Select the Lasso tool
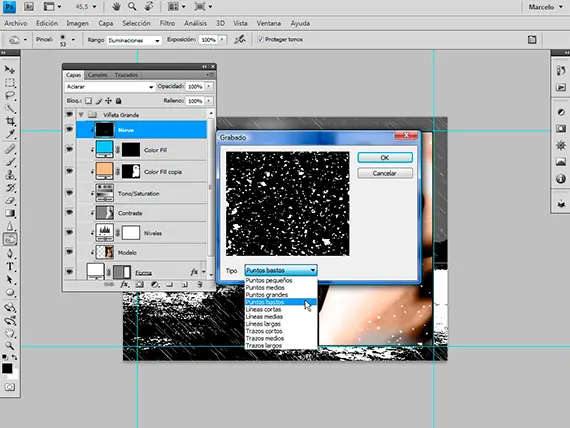 tap(10, 96)
